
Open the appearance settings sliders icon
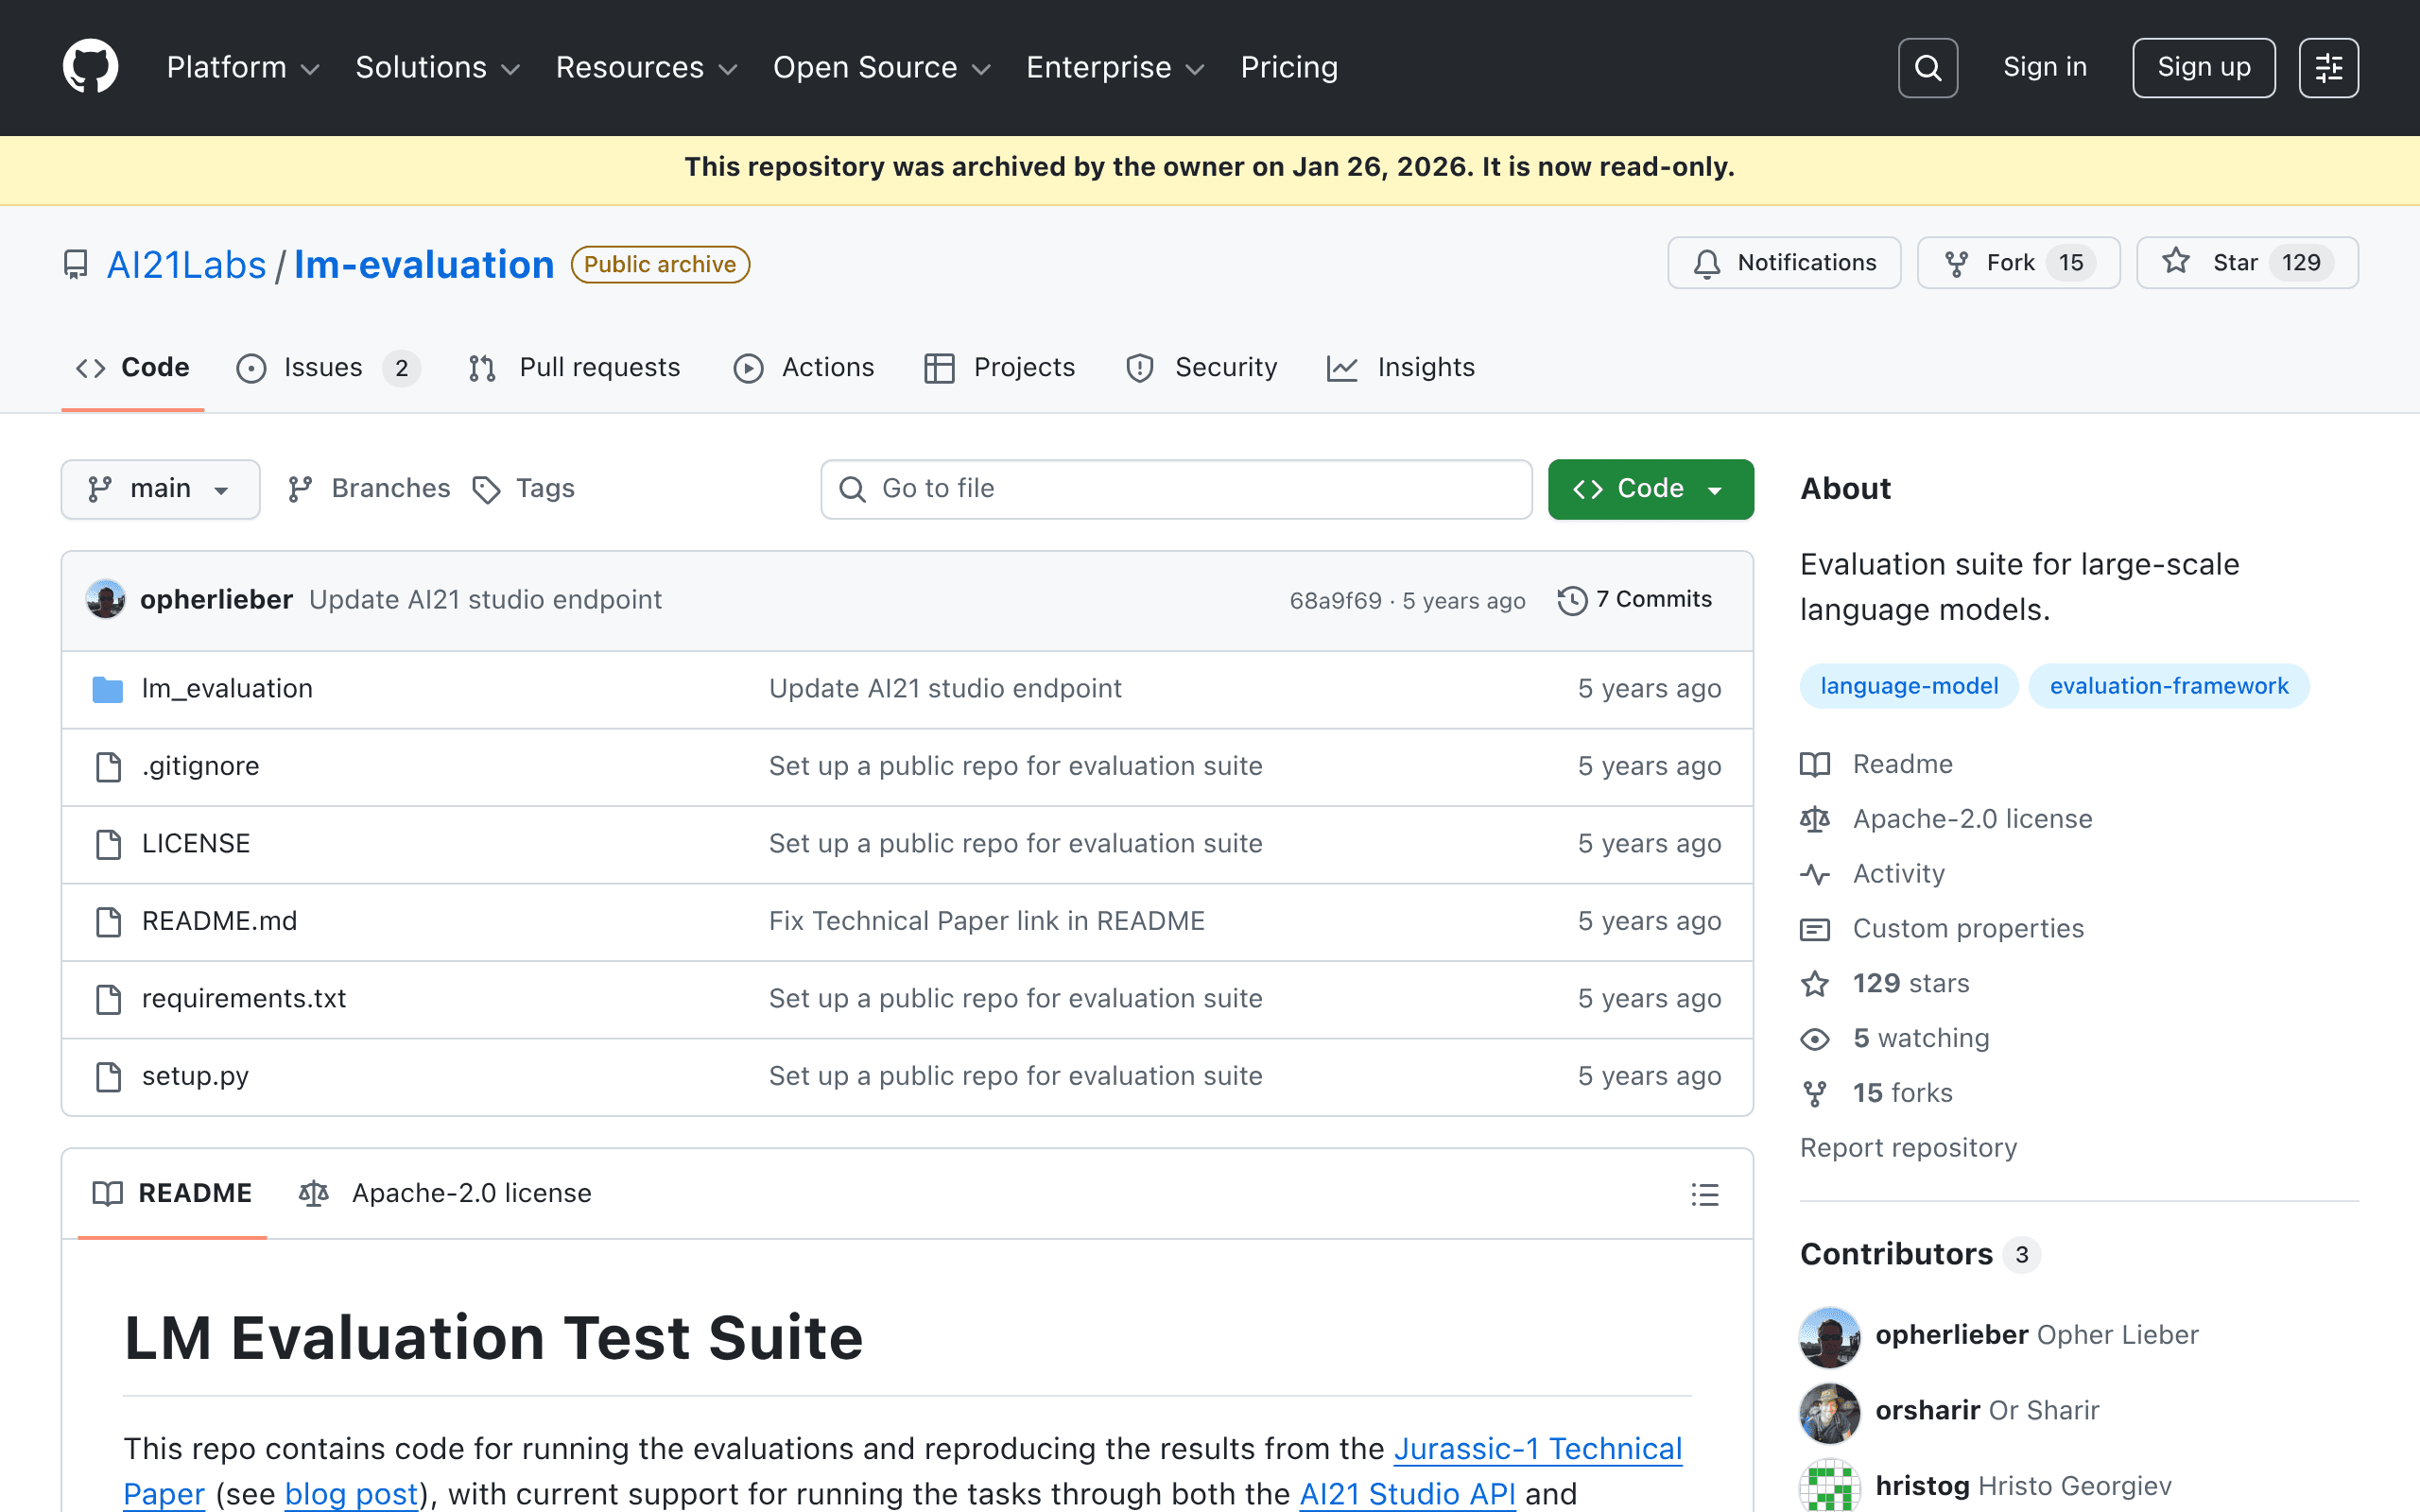[x=2328, y=67]
